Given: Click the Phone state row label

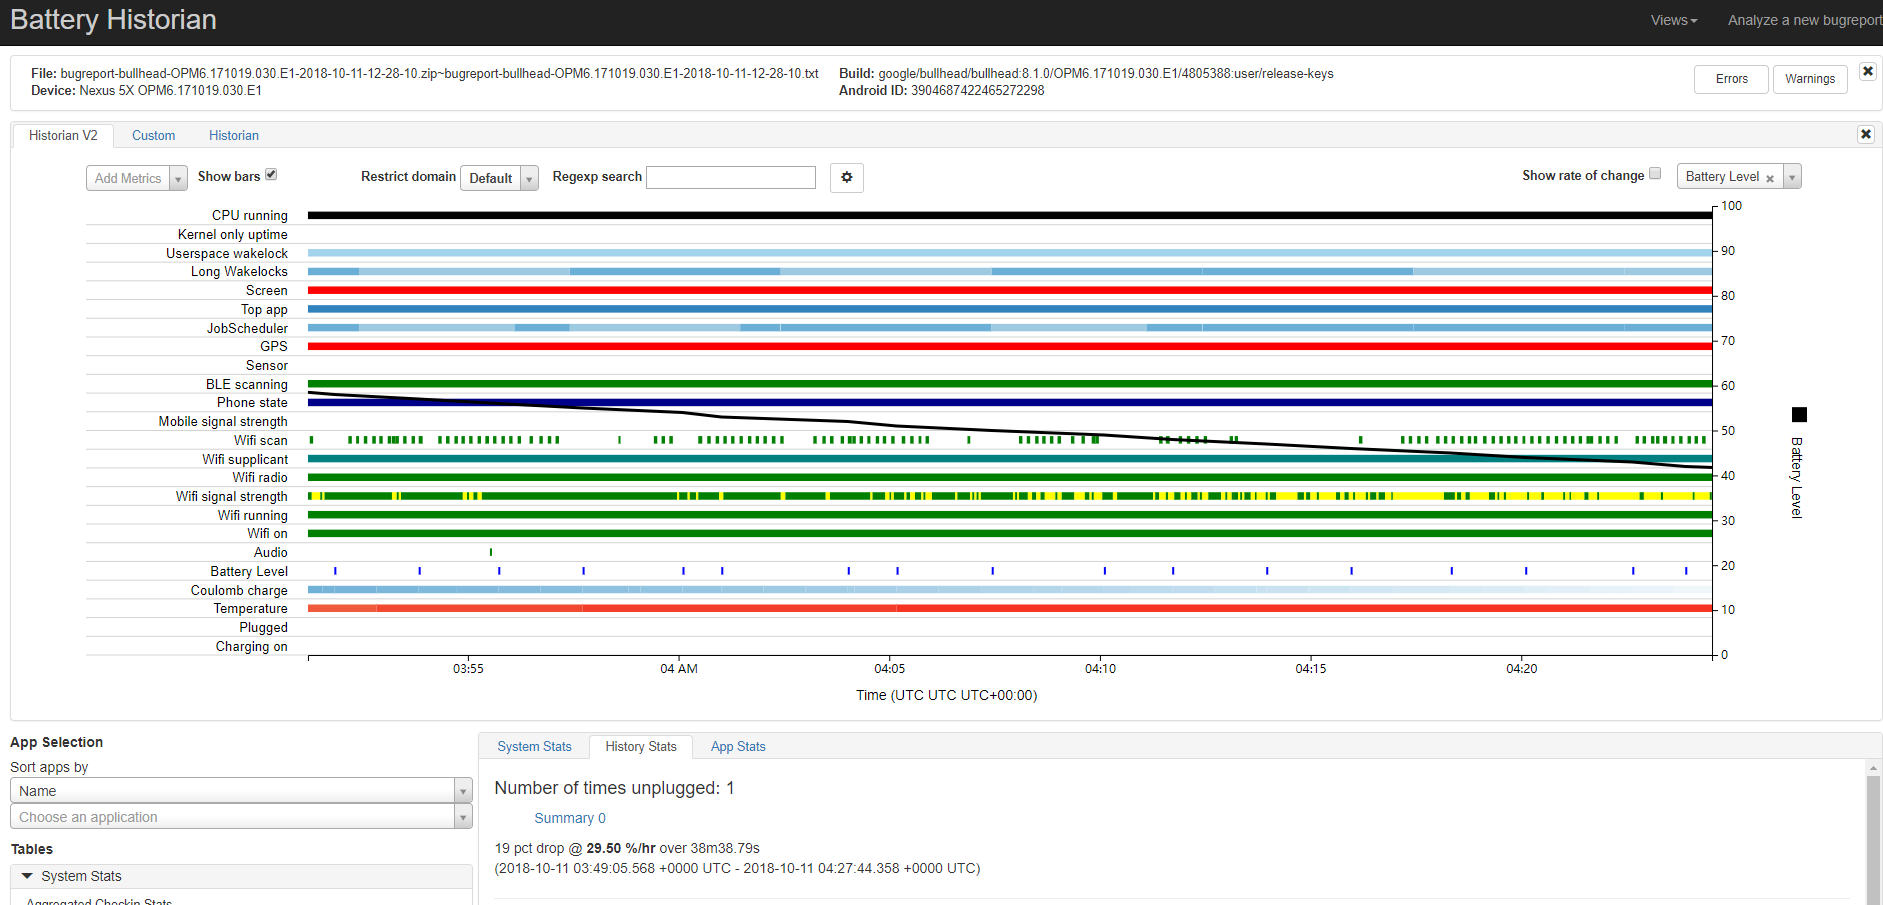Looking at the screenshot, I should [x=252, y=402].
